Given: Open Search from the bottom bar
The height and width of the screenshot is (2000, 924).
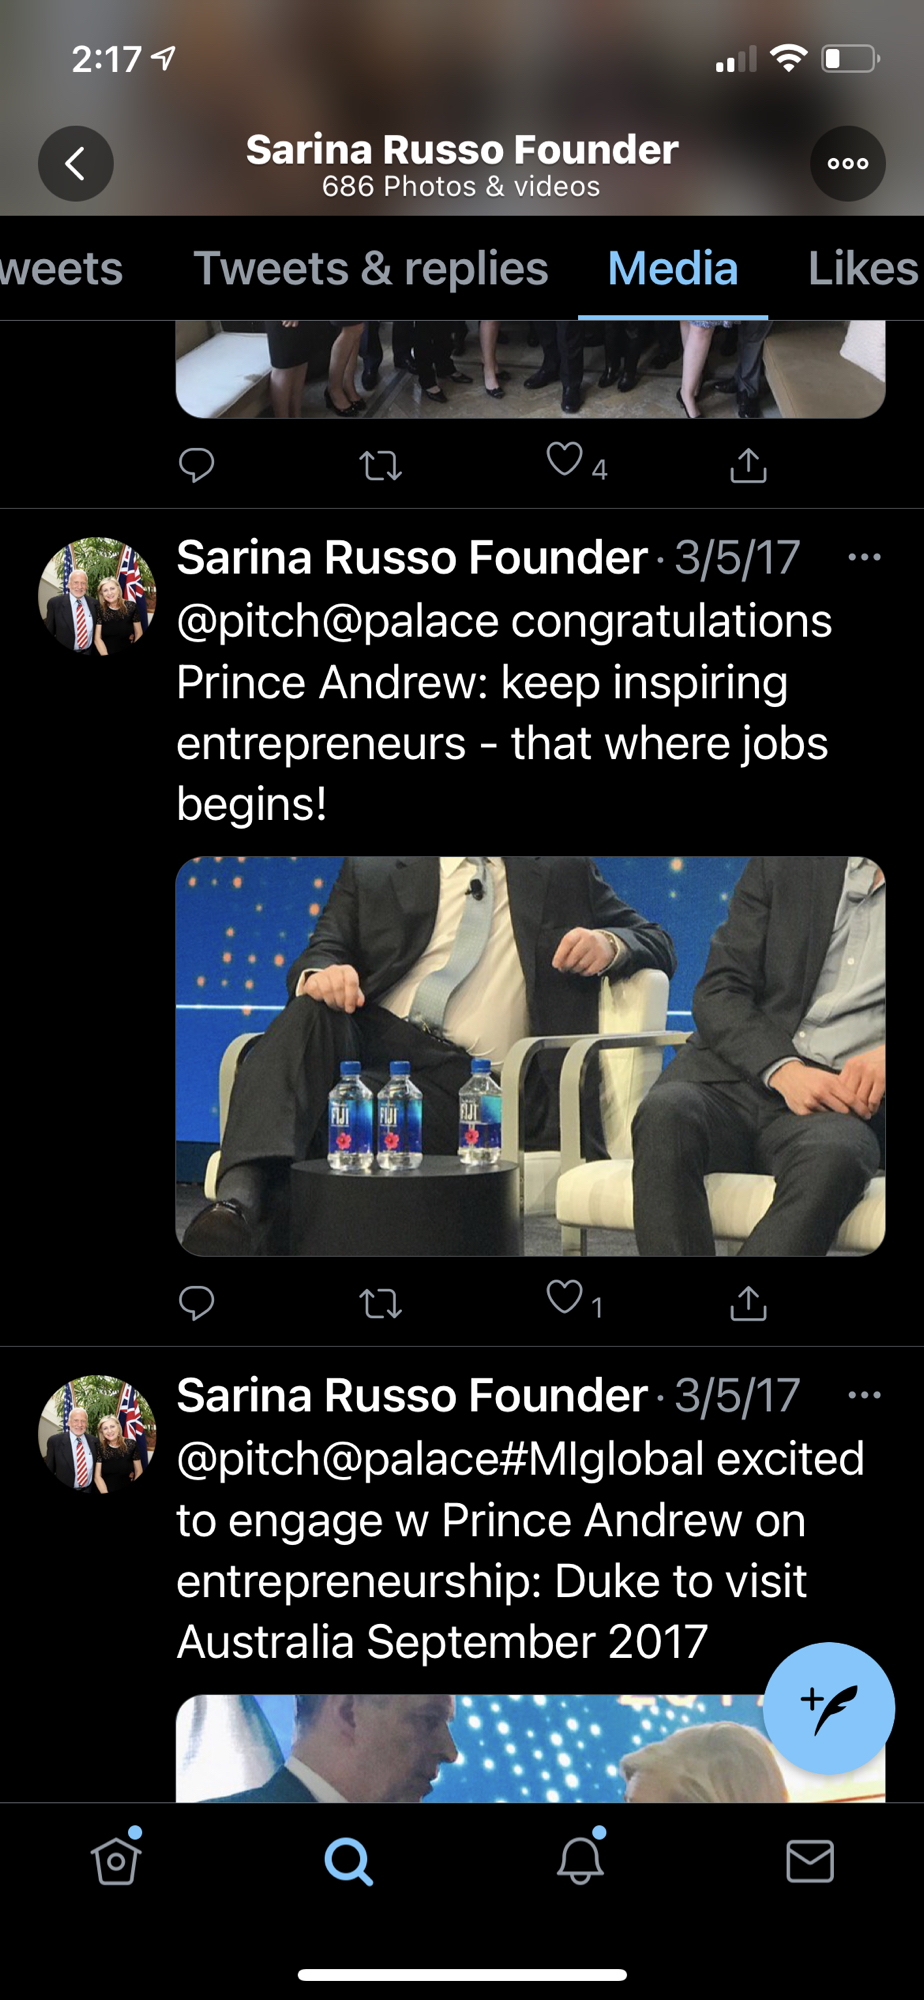Looking at the screenshot, I should point(348,1861).
